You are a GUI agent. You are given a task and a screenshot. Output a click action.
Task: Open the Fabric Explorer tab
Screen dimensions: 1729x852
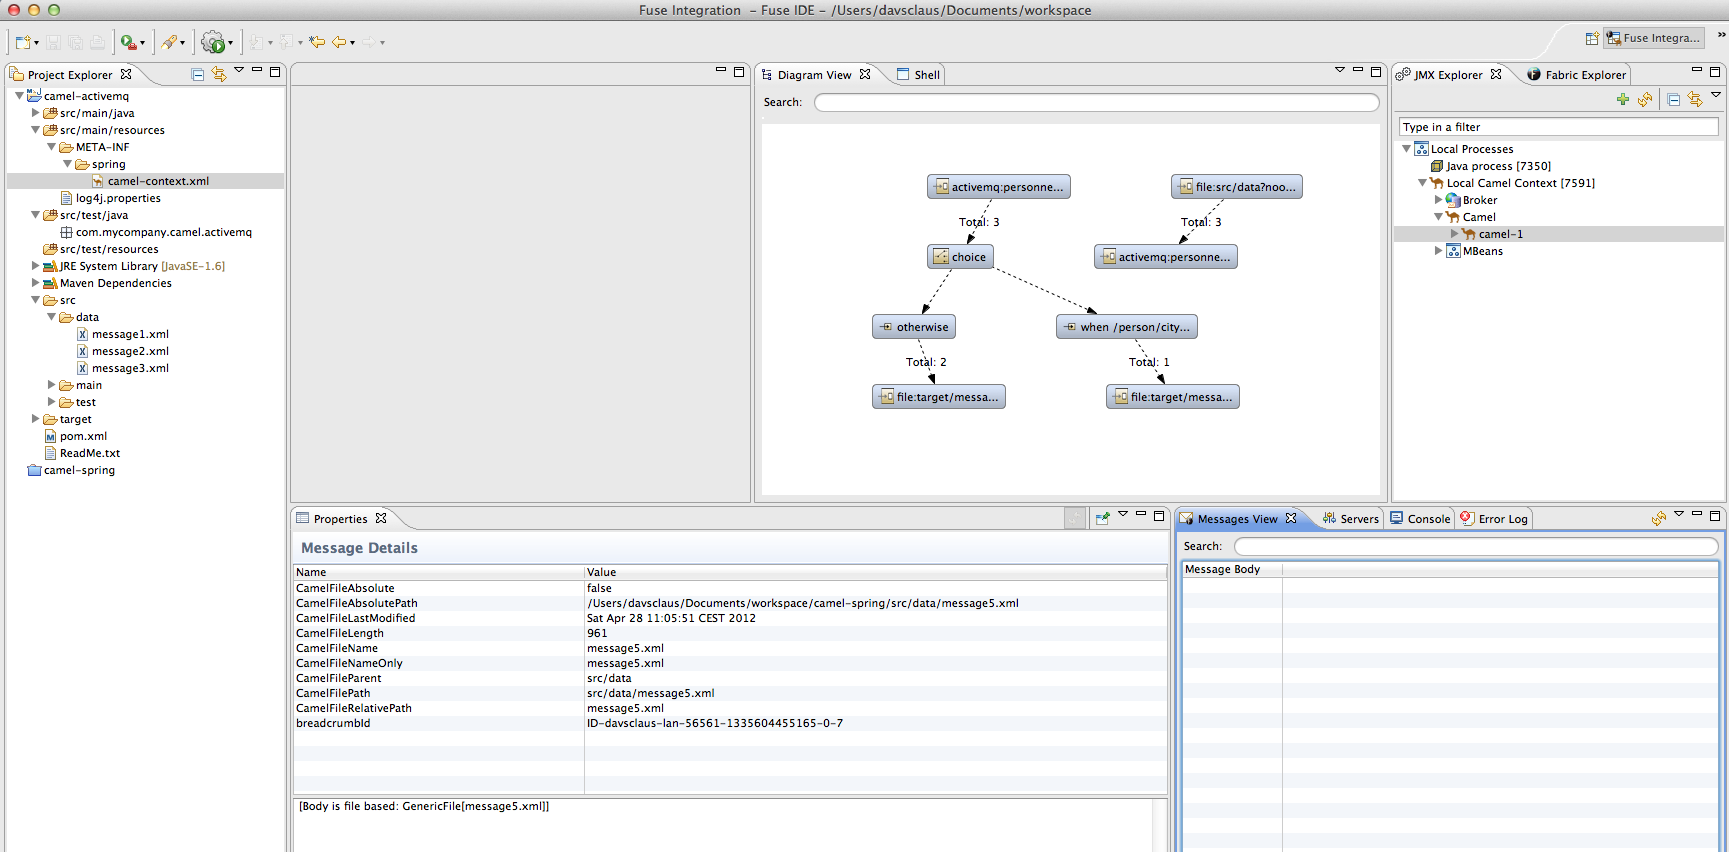click(x=1577, y=75)
